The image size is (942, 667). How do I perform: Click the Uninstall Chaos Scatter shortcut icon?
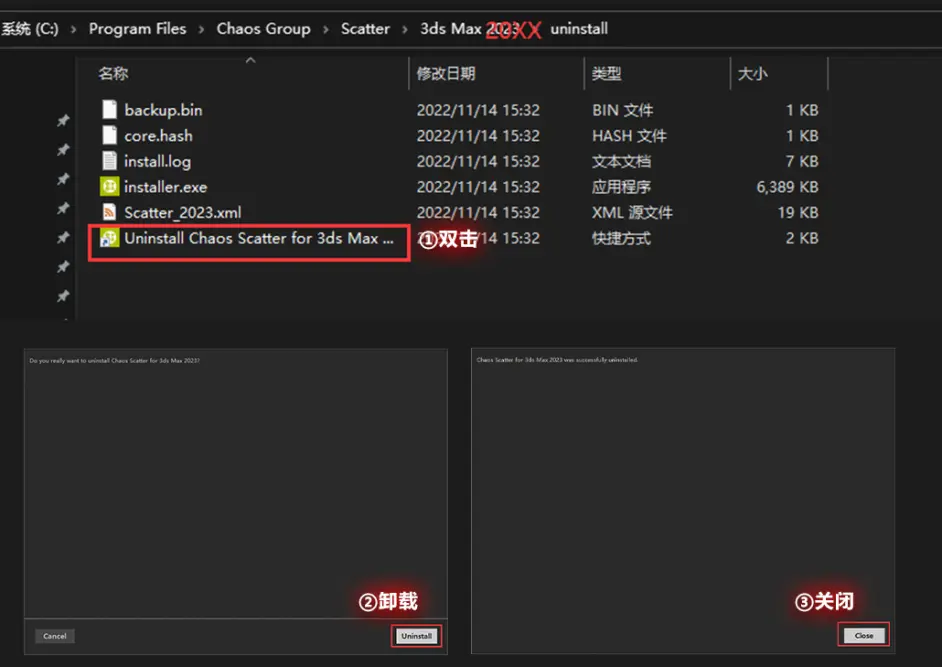coord(109,238)
